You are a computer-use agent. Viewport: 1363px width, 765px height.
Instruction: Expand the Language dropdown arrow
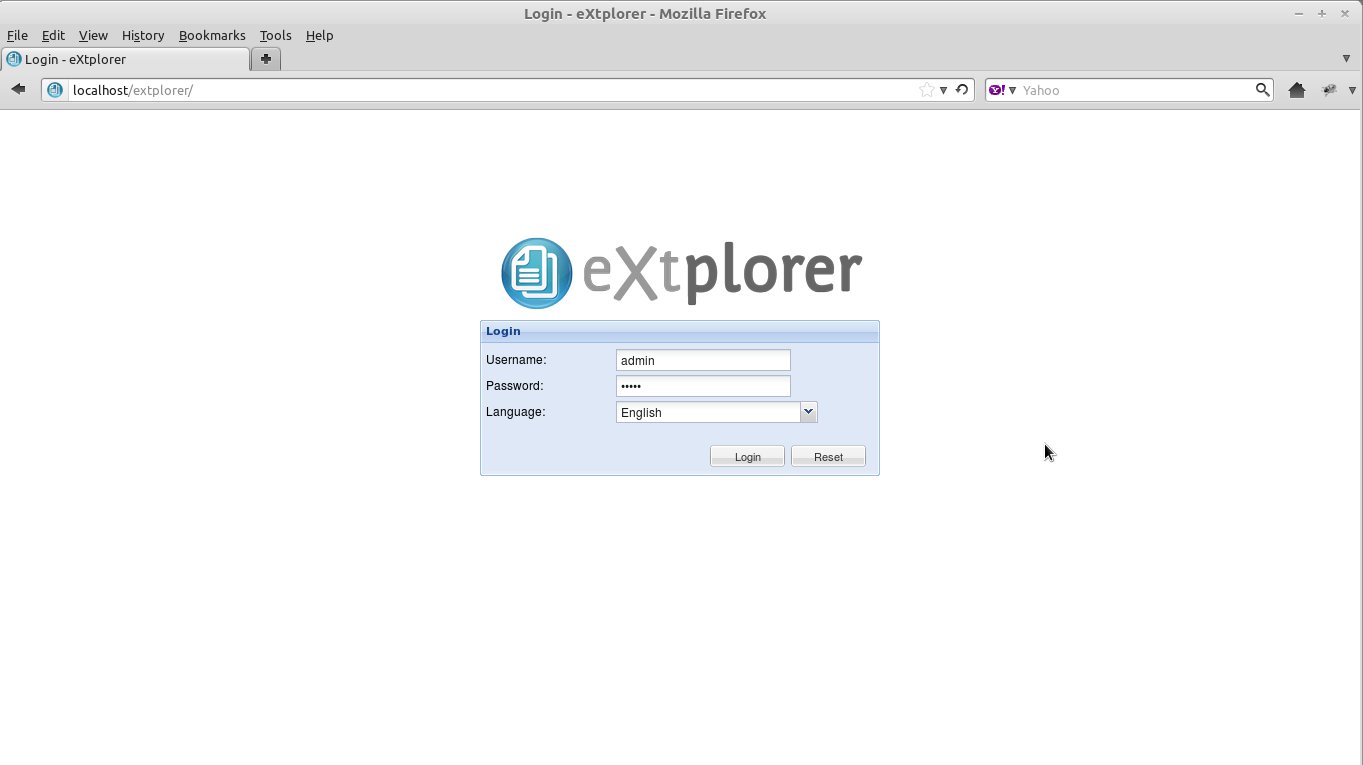(808, 412)
